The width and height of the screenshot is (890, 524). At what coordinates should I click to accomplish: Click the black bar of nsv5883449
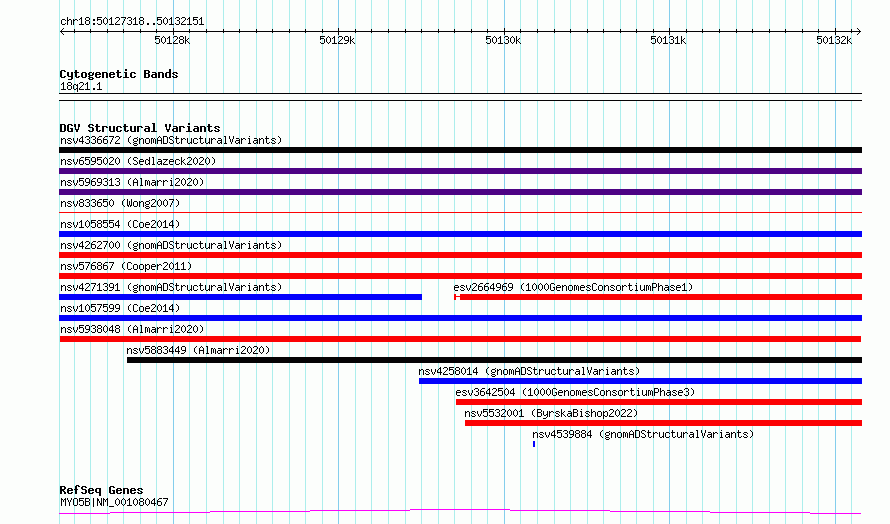(x=494, y=360)
